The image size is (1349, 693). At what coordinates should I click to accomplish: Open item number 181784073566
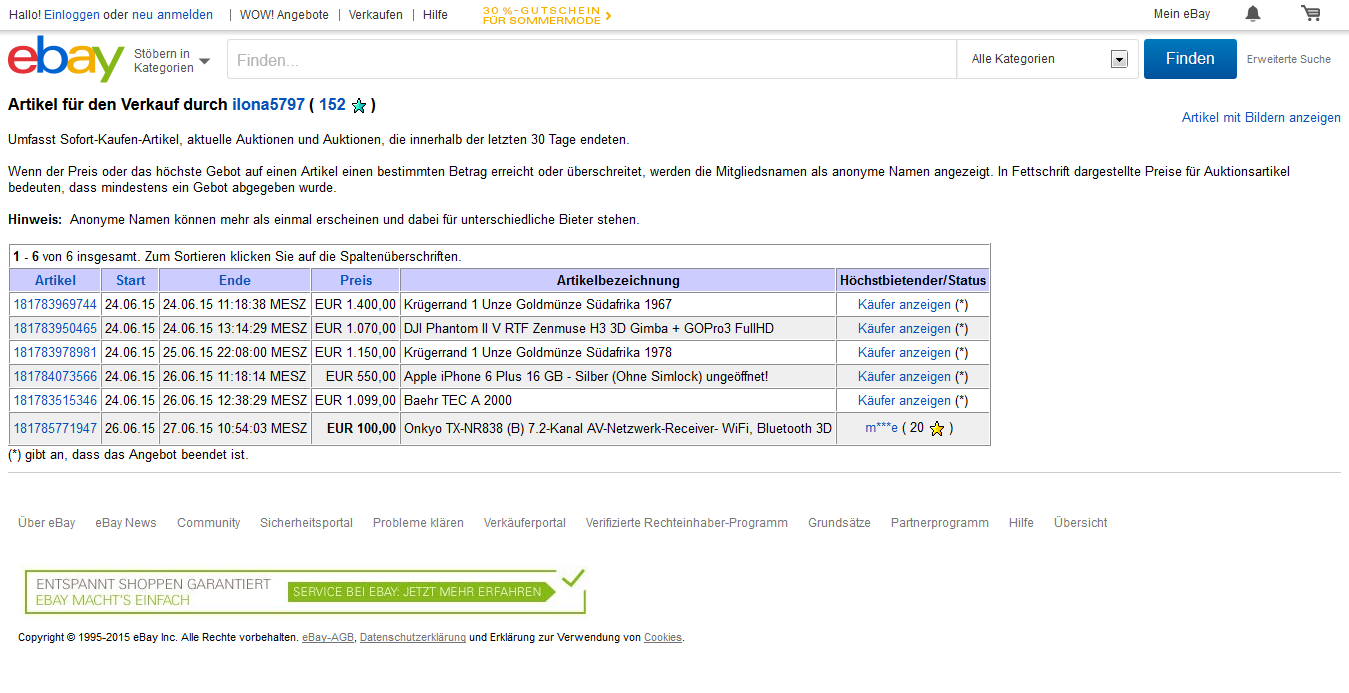coord(55,377)
